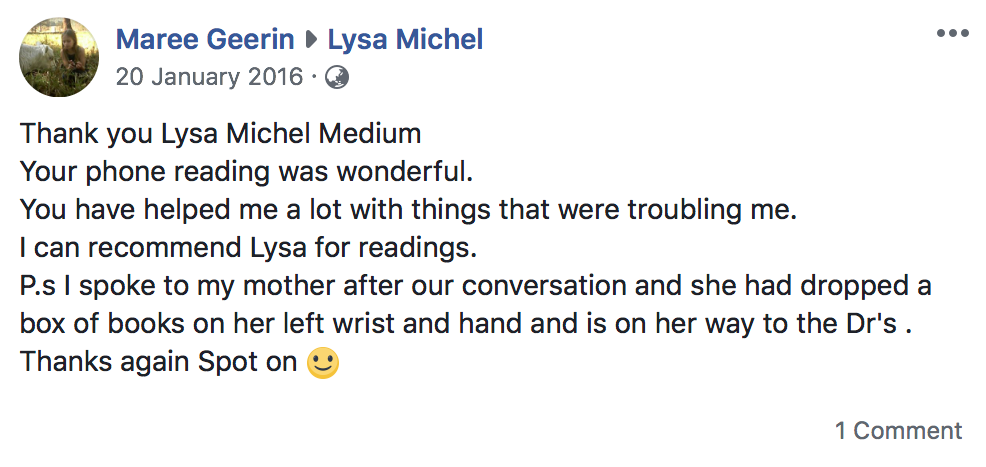Image resolution: width=986 pixels, height=467 pixels.
Task: Visit Lysa Michel's profile name link
Action: click(406, 40)
